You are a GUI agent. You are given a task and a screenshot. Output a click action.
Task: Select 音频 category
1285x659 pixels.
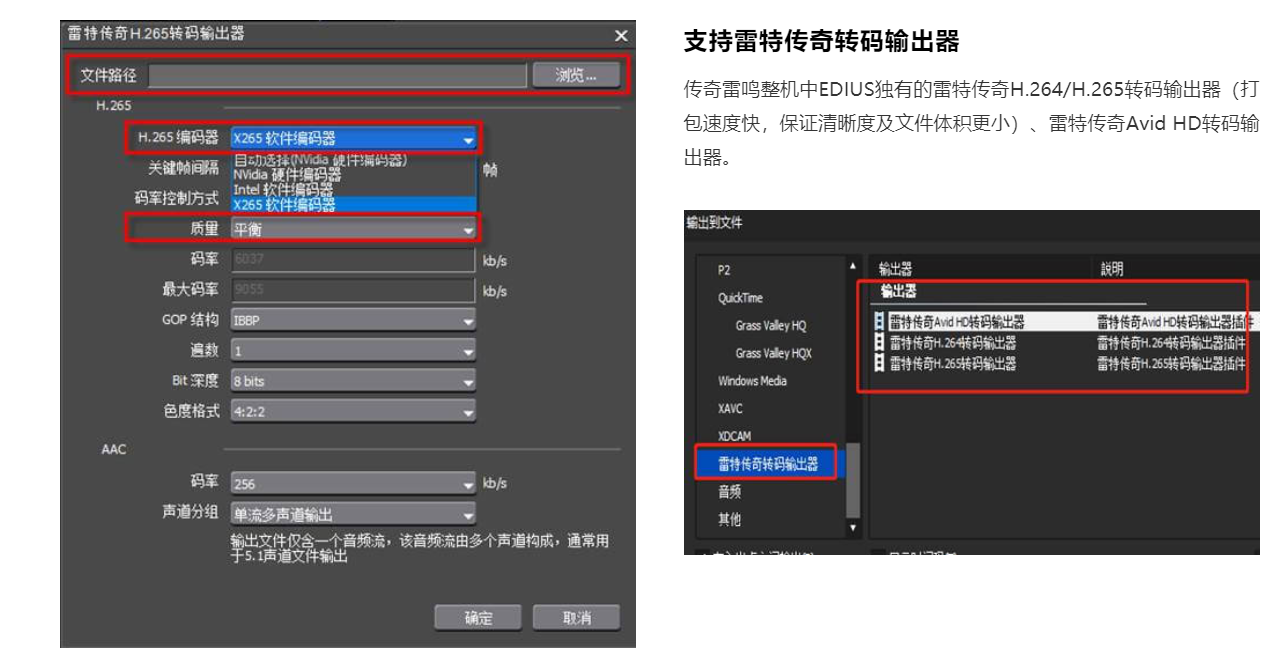click(x=730, y=492)
